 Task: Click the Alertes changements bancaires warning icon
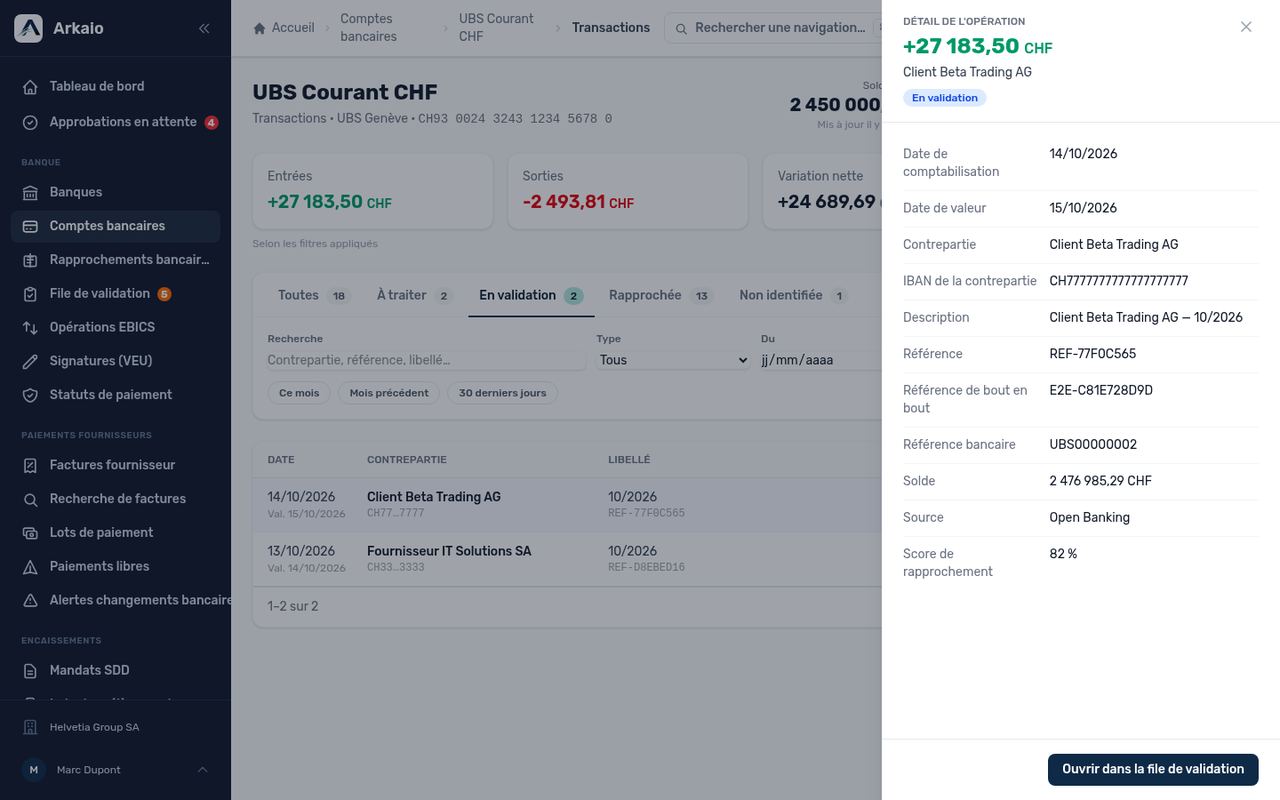(x=30, y=600)
